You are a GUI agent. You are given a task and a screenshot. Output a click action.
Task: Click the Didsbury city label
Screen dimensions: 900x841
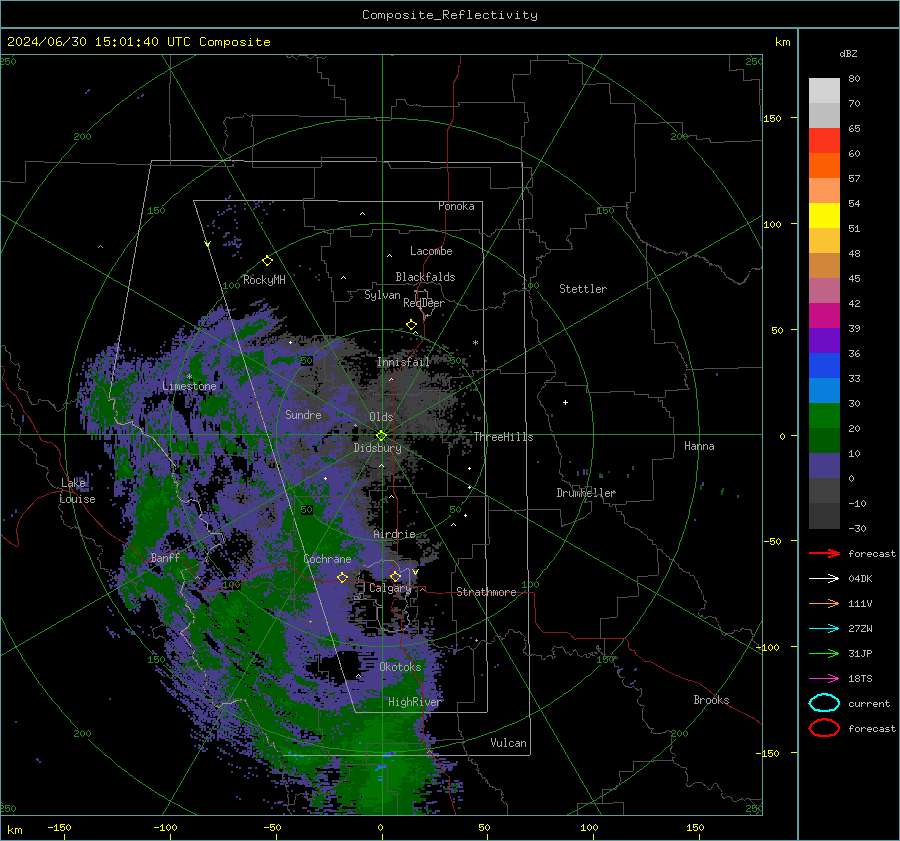pyautogui.click(x=377, y=448)
